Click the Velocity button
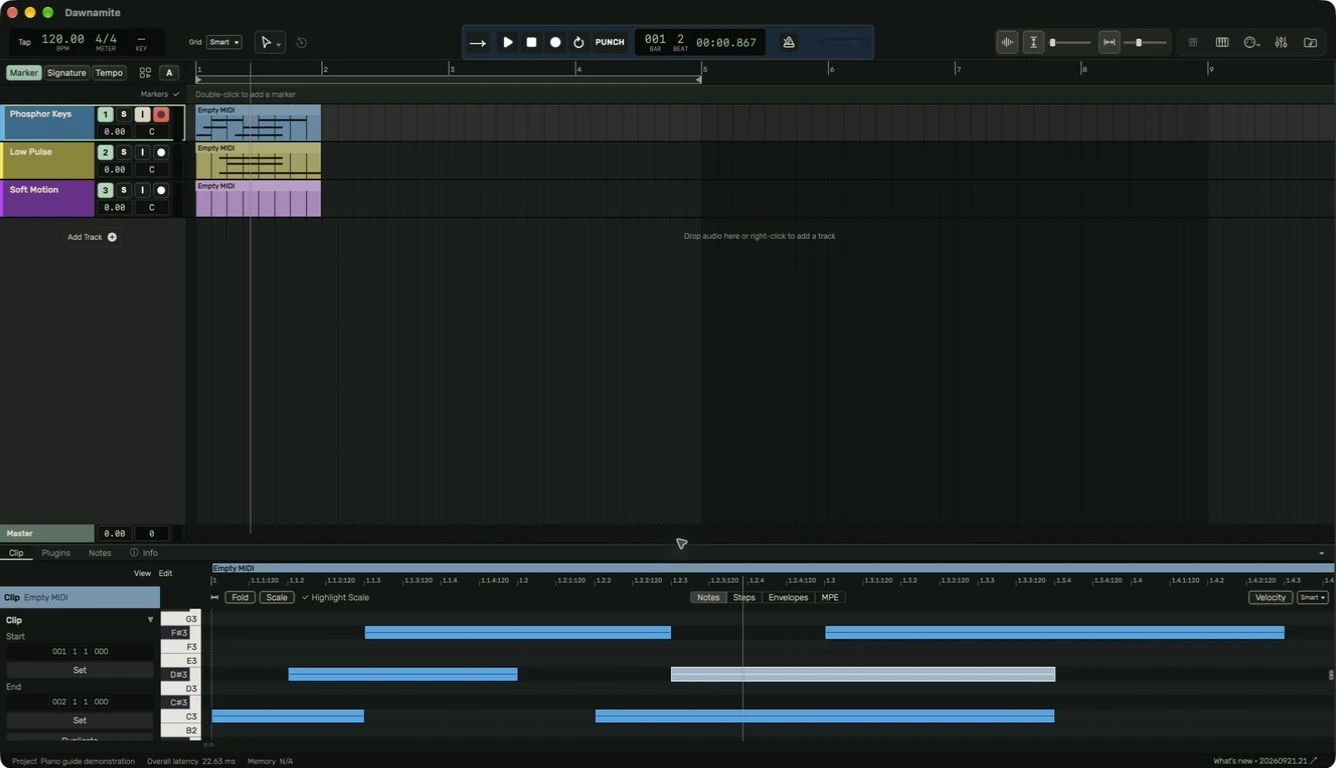The image size is (1336, 768). point(1270,597)
